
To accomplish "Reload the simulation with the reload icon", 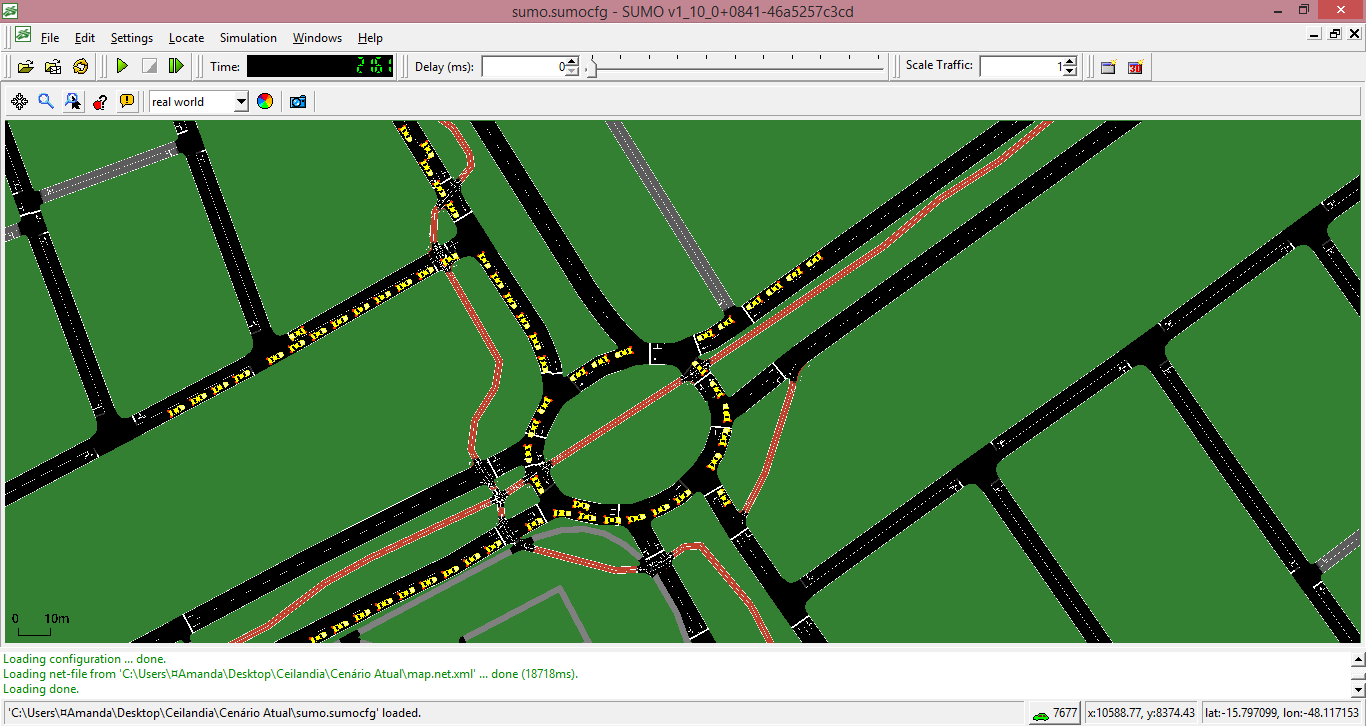I will (x=81, y=67).
